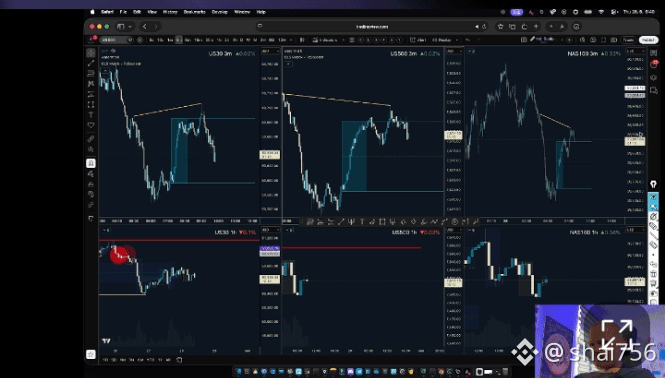Click the trash remove objects icon
The width and height of the screenshot is (665, 378).
point(91,218)
